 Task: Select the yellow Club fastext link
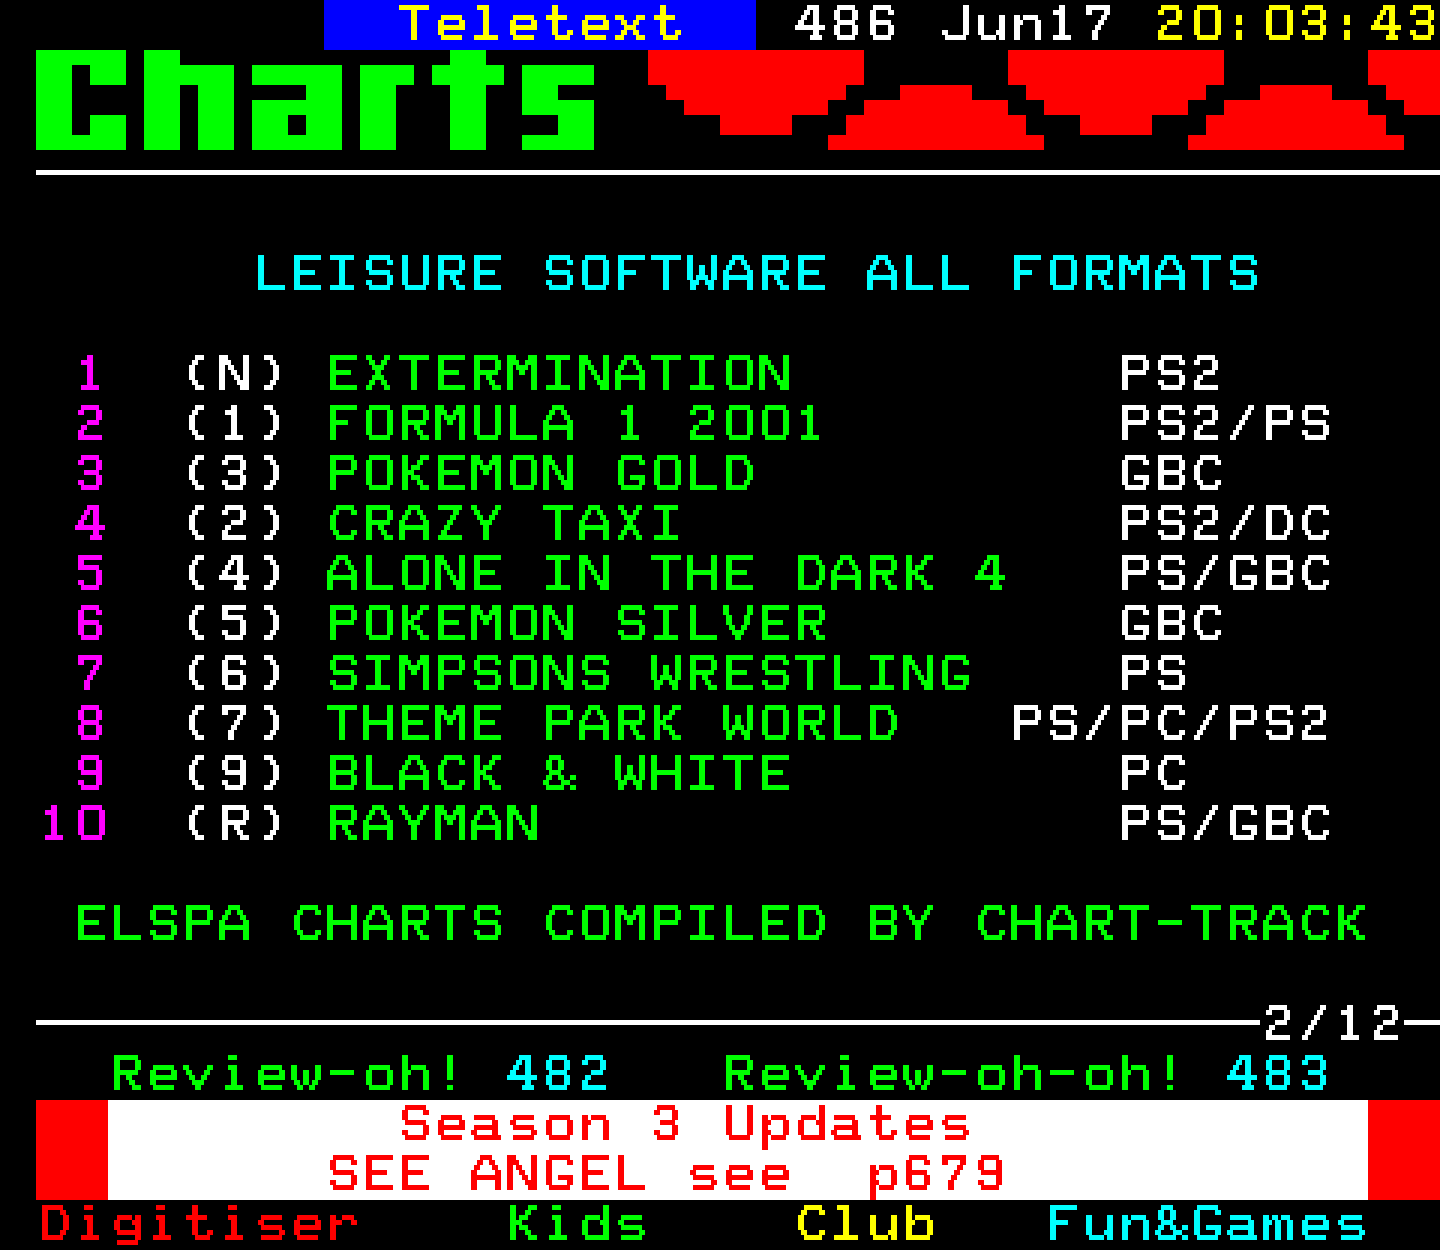point(865,1224)
